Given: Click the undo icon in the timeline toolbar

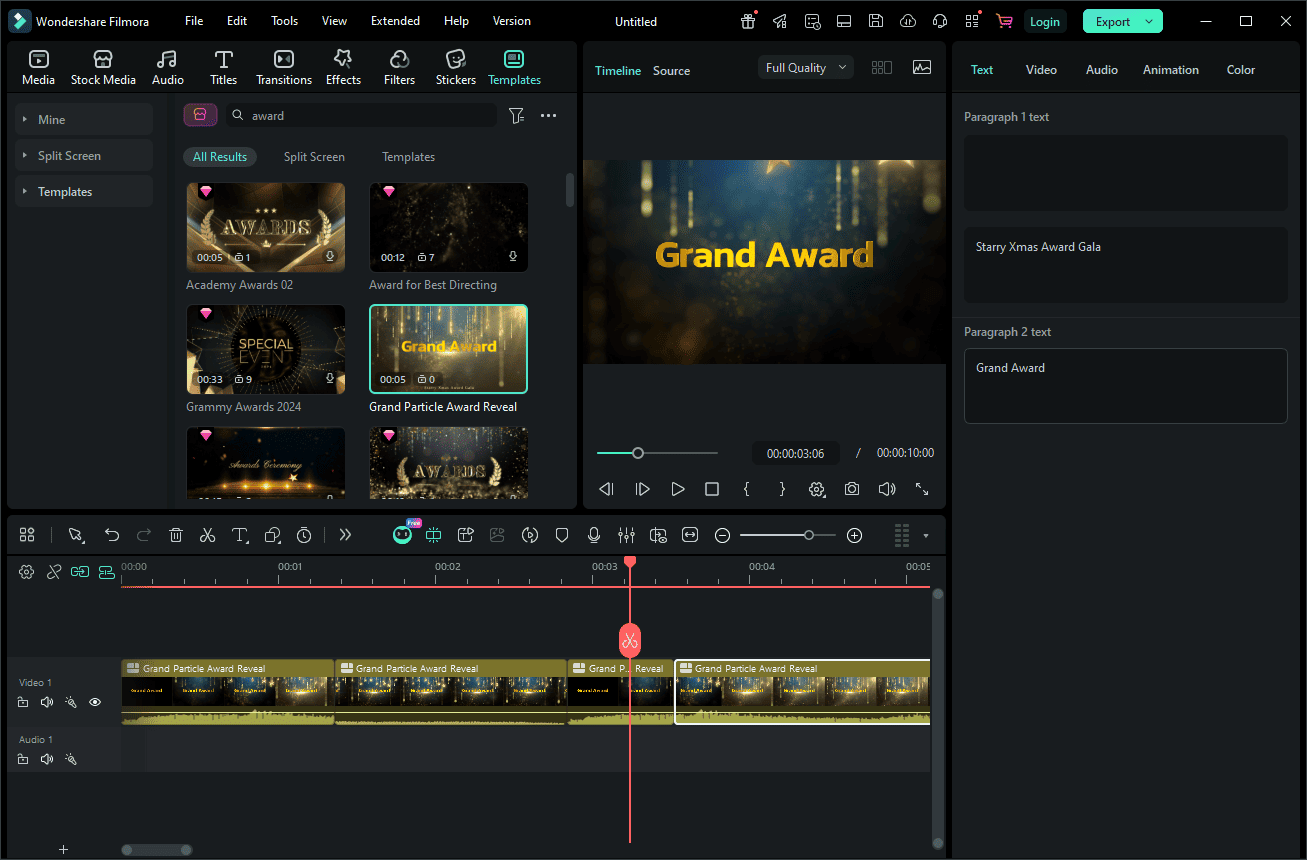Looking at the screenshot, I should (111, 535).
